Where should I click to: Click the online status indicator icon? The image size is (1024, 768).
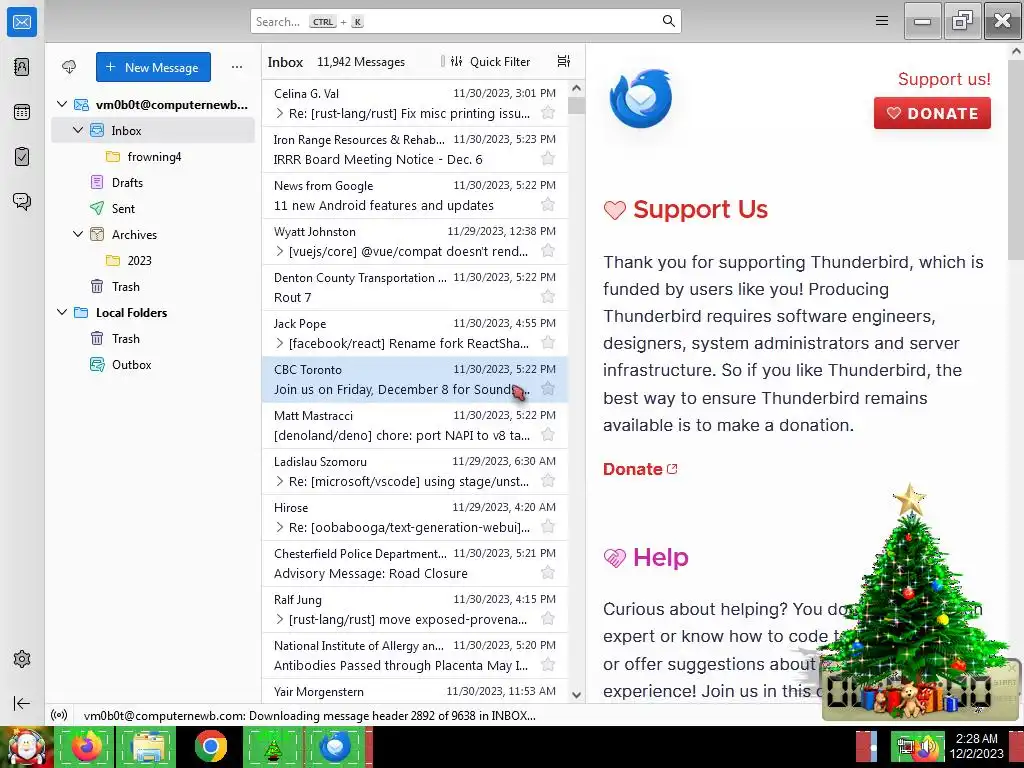point(59,715)
